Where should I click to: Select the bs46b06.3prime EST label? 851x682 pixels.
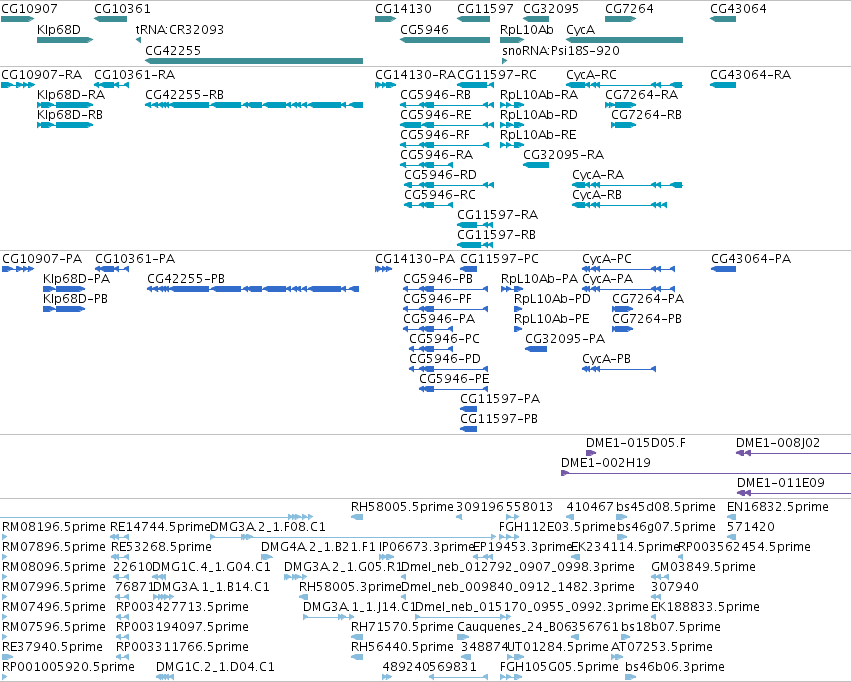point(675,666)
